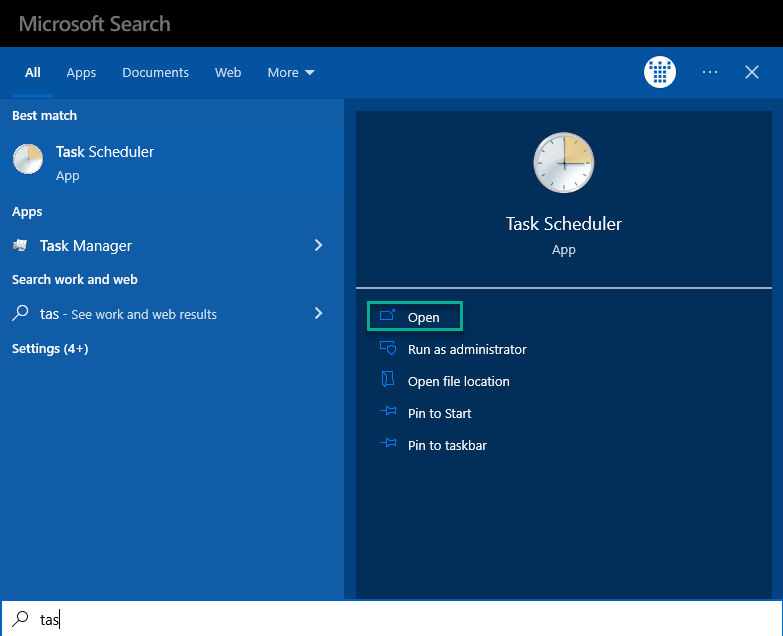Click the round user profile avatar icon
This screenshot has width=783, height=636.
click(x=660, y=72)
